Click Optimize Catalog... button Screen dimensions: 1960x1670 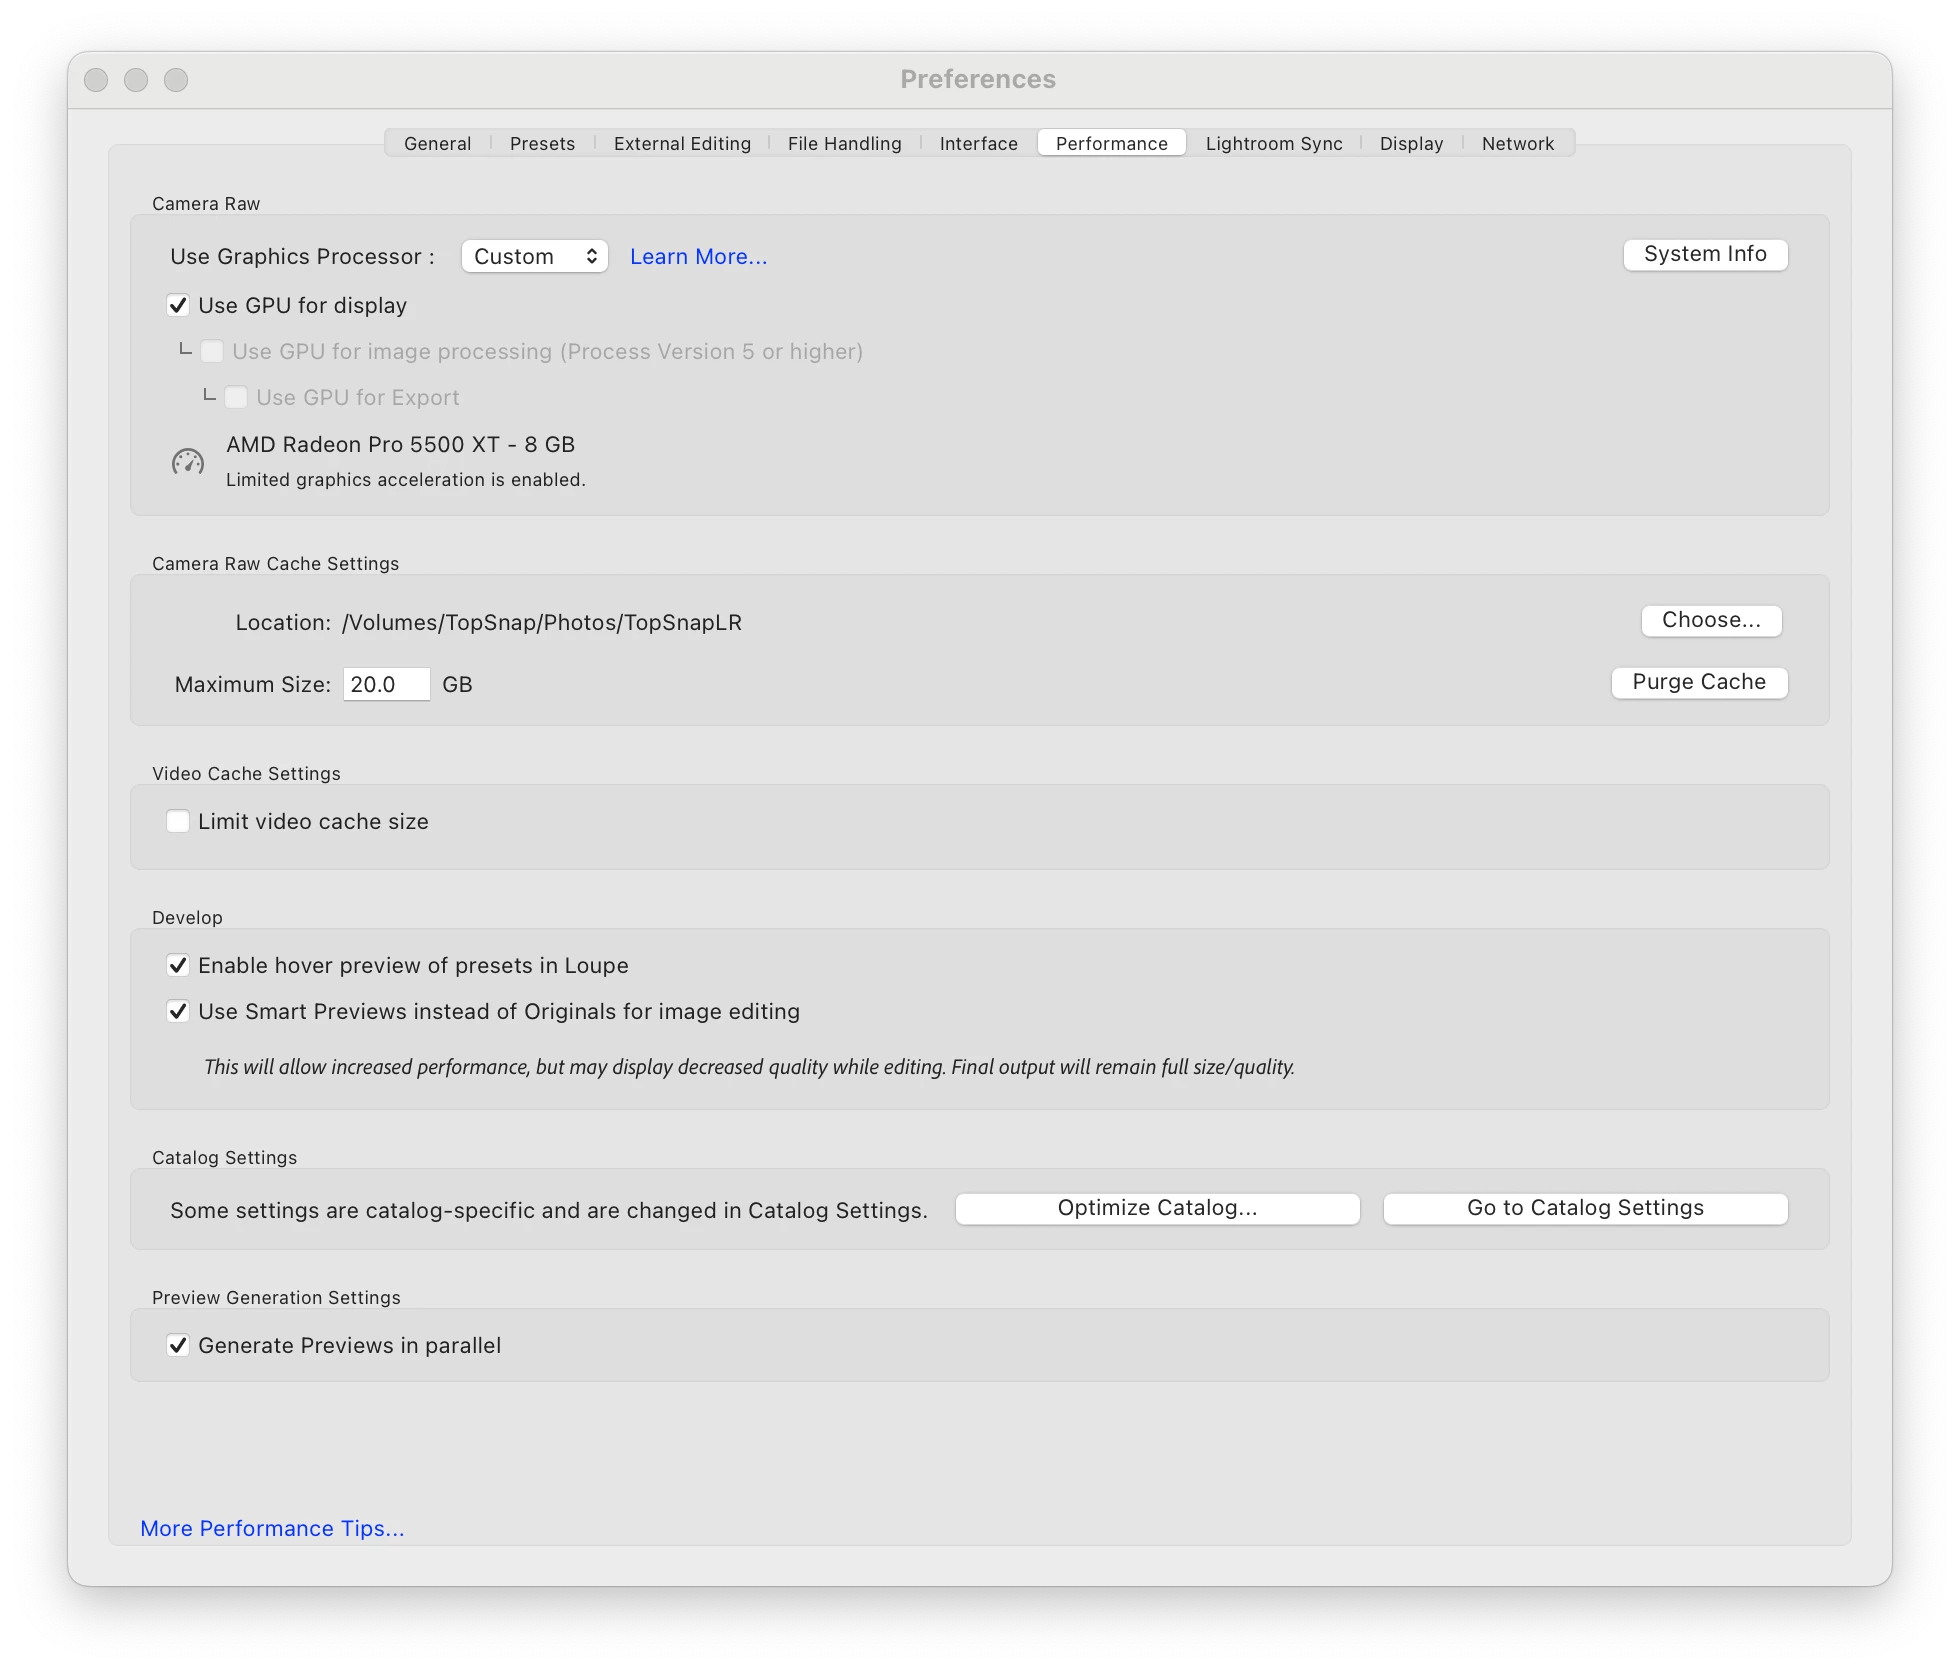[x=1157, y=1208]
